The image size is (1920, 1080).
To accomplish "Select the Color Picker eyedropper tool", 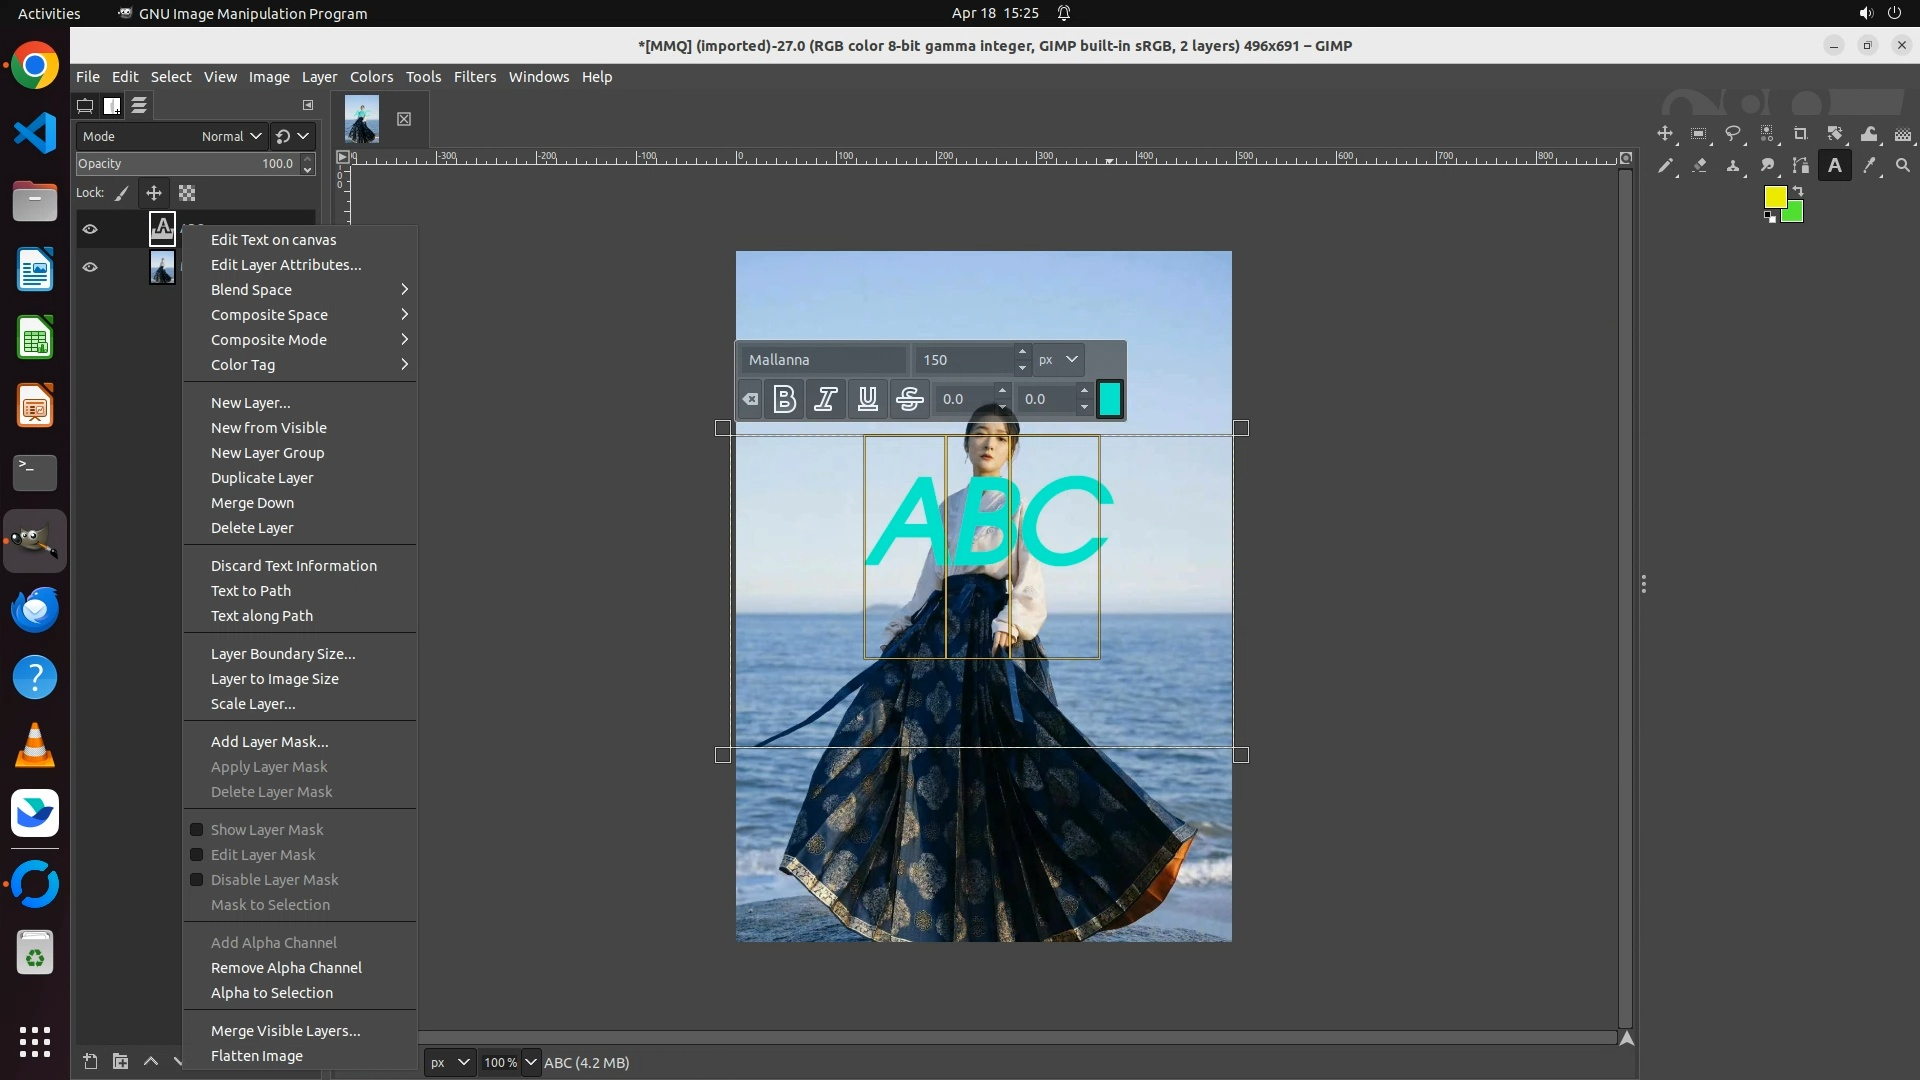I will coord(1869,166).
